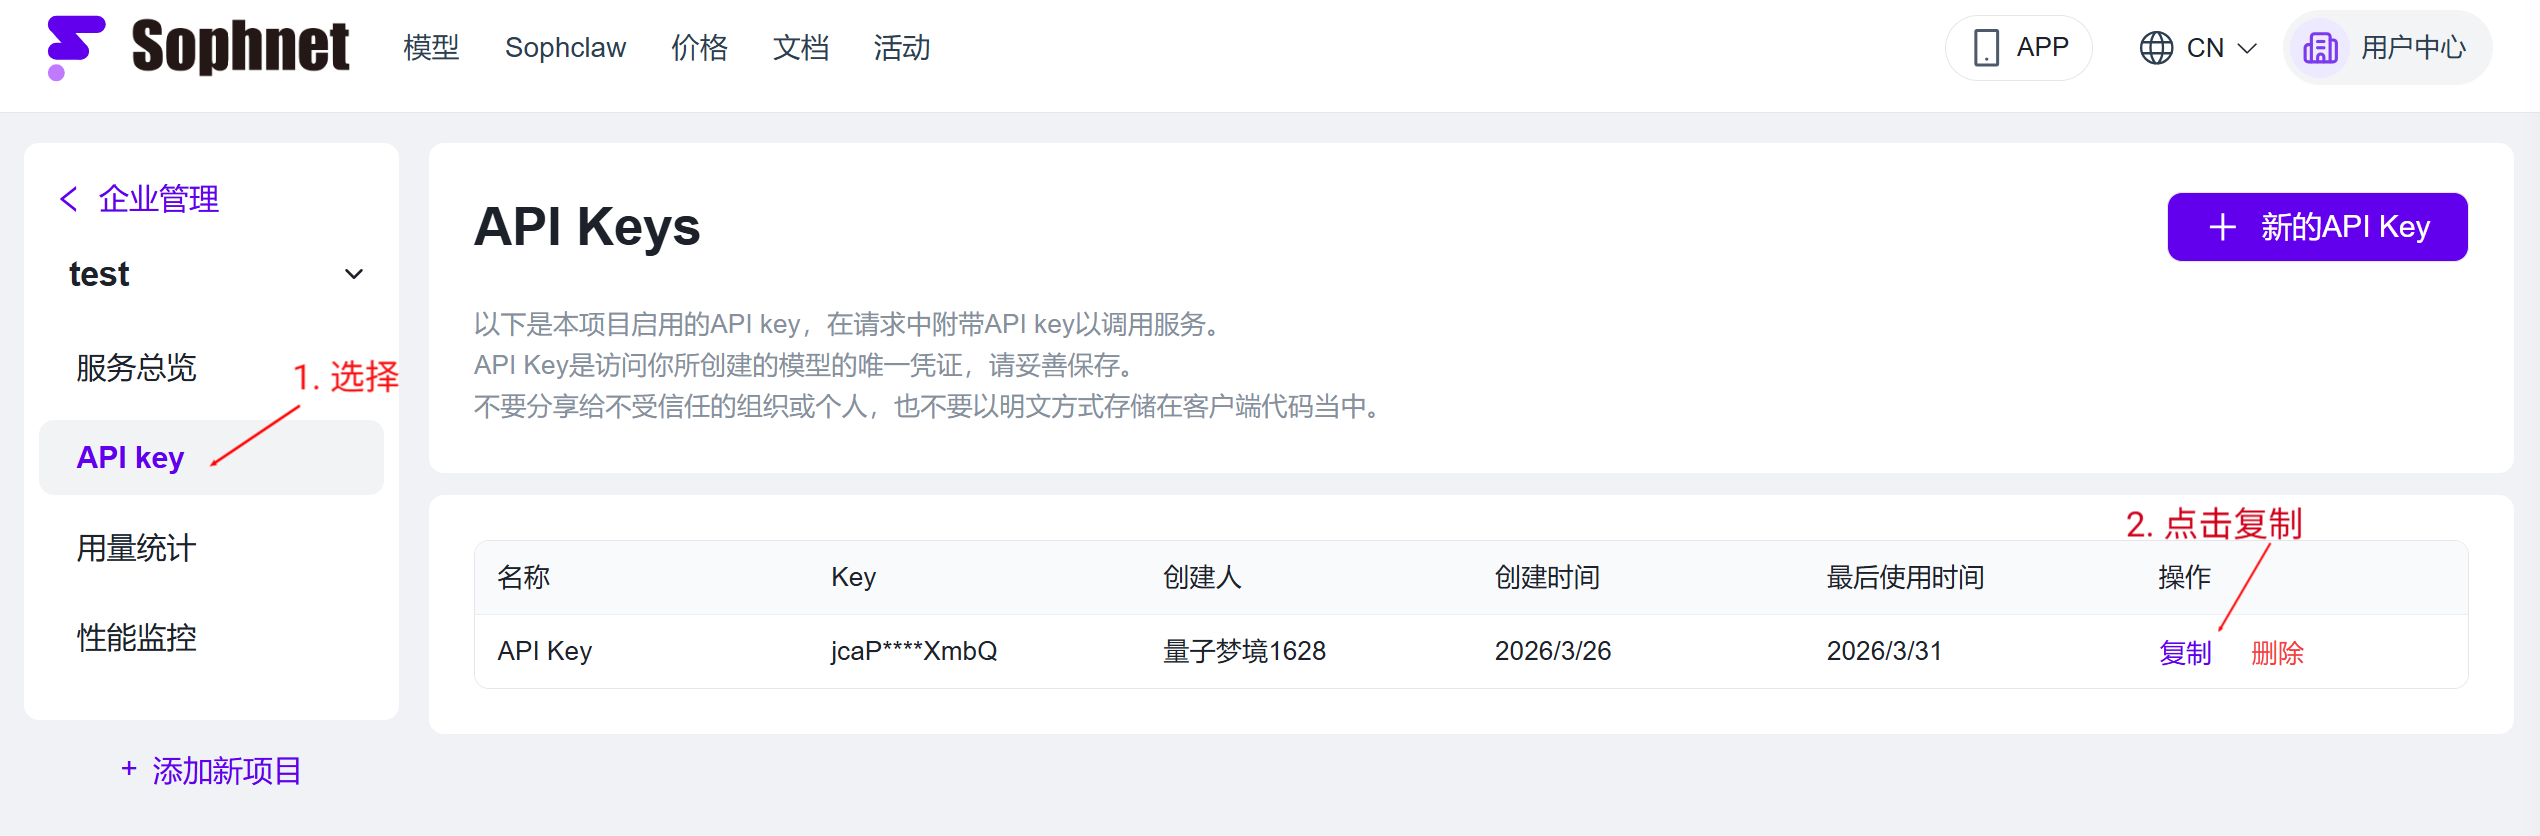
Task: Open the 活动 navigation item
Action: click(901, 48)
